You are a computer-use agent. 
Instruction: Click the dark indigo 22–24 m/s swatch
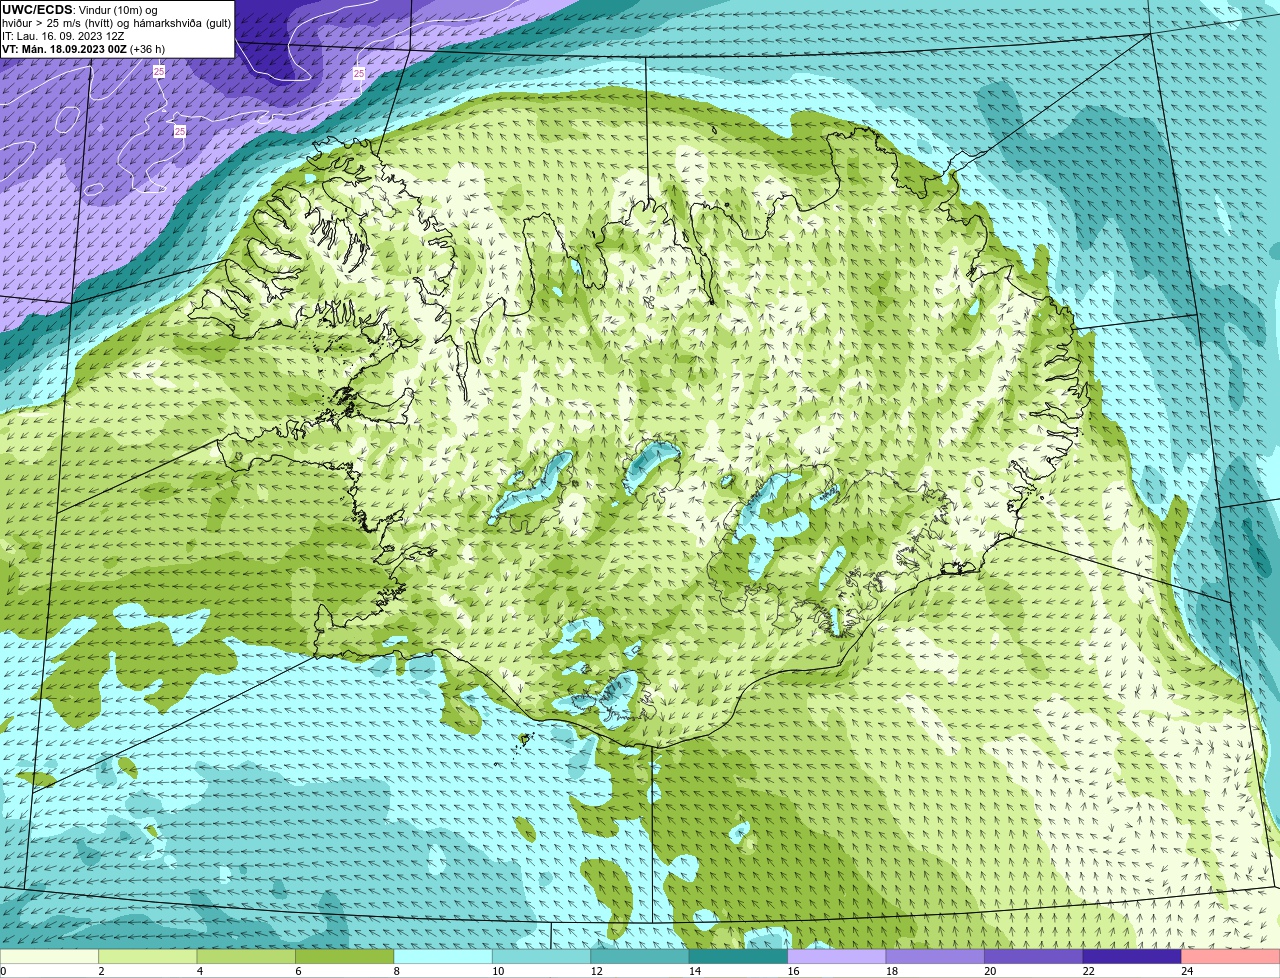pyautogui.click(x=1132, y=956)
